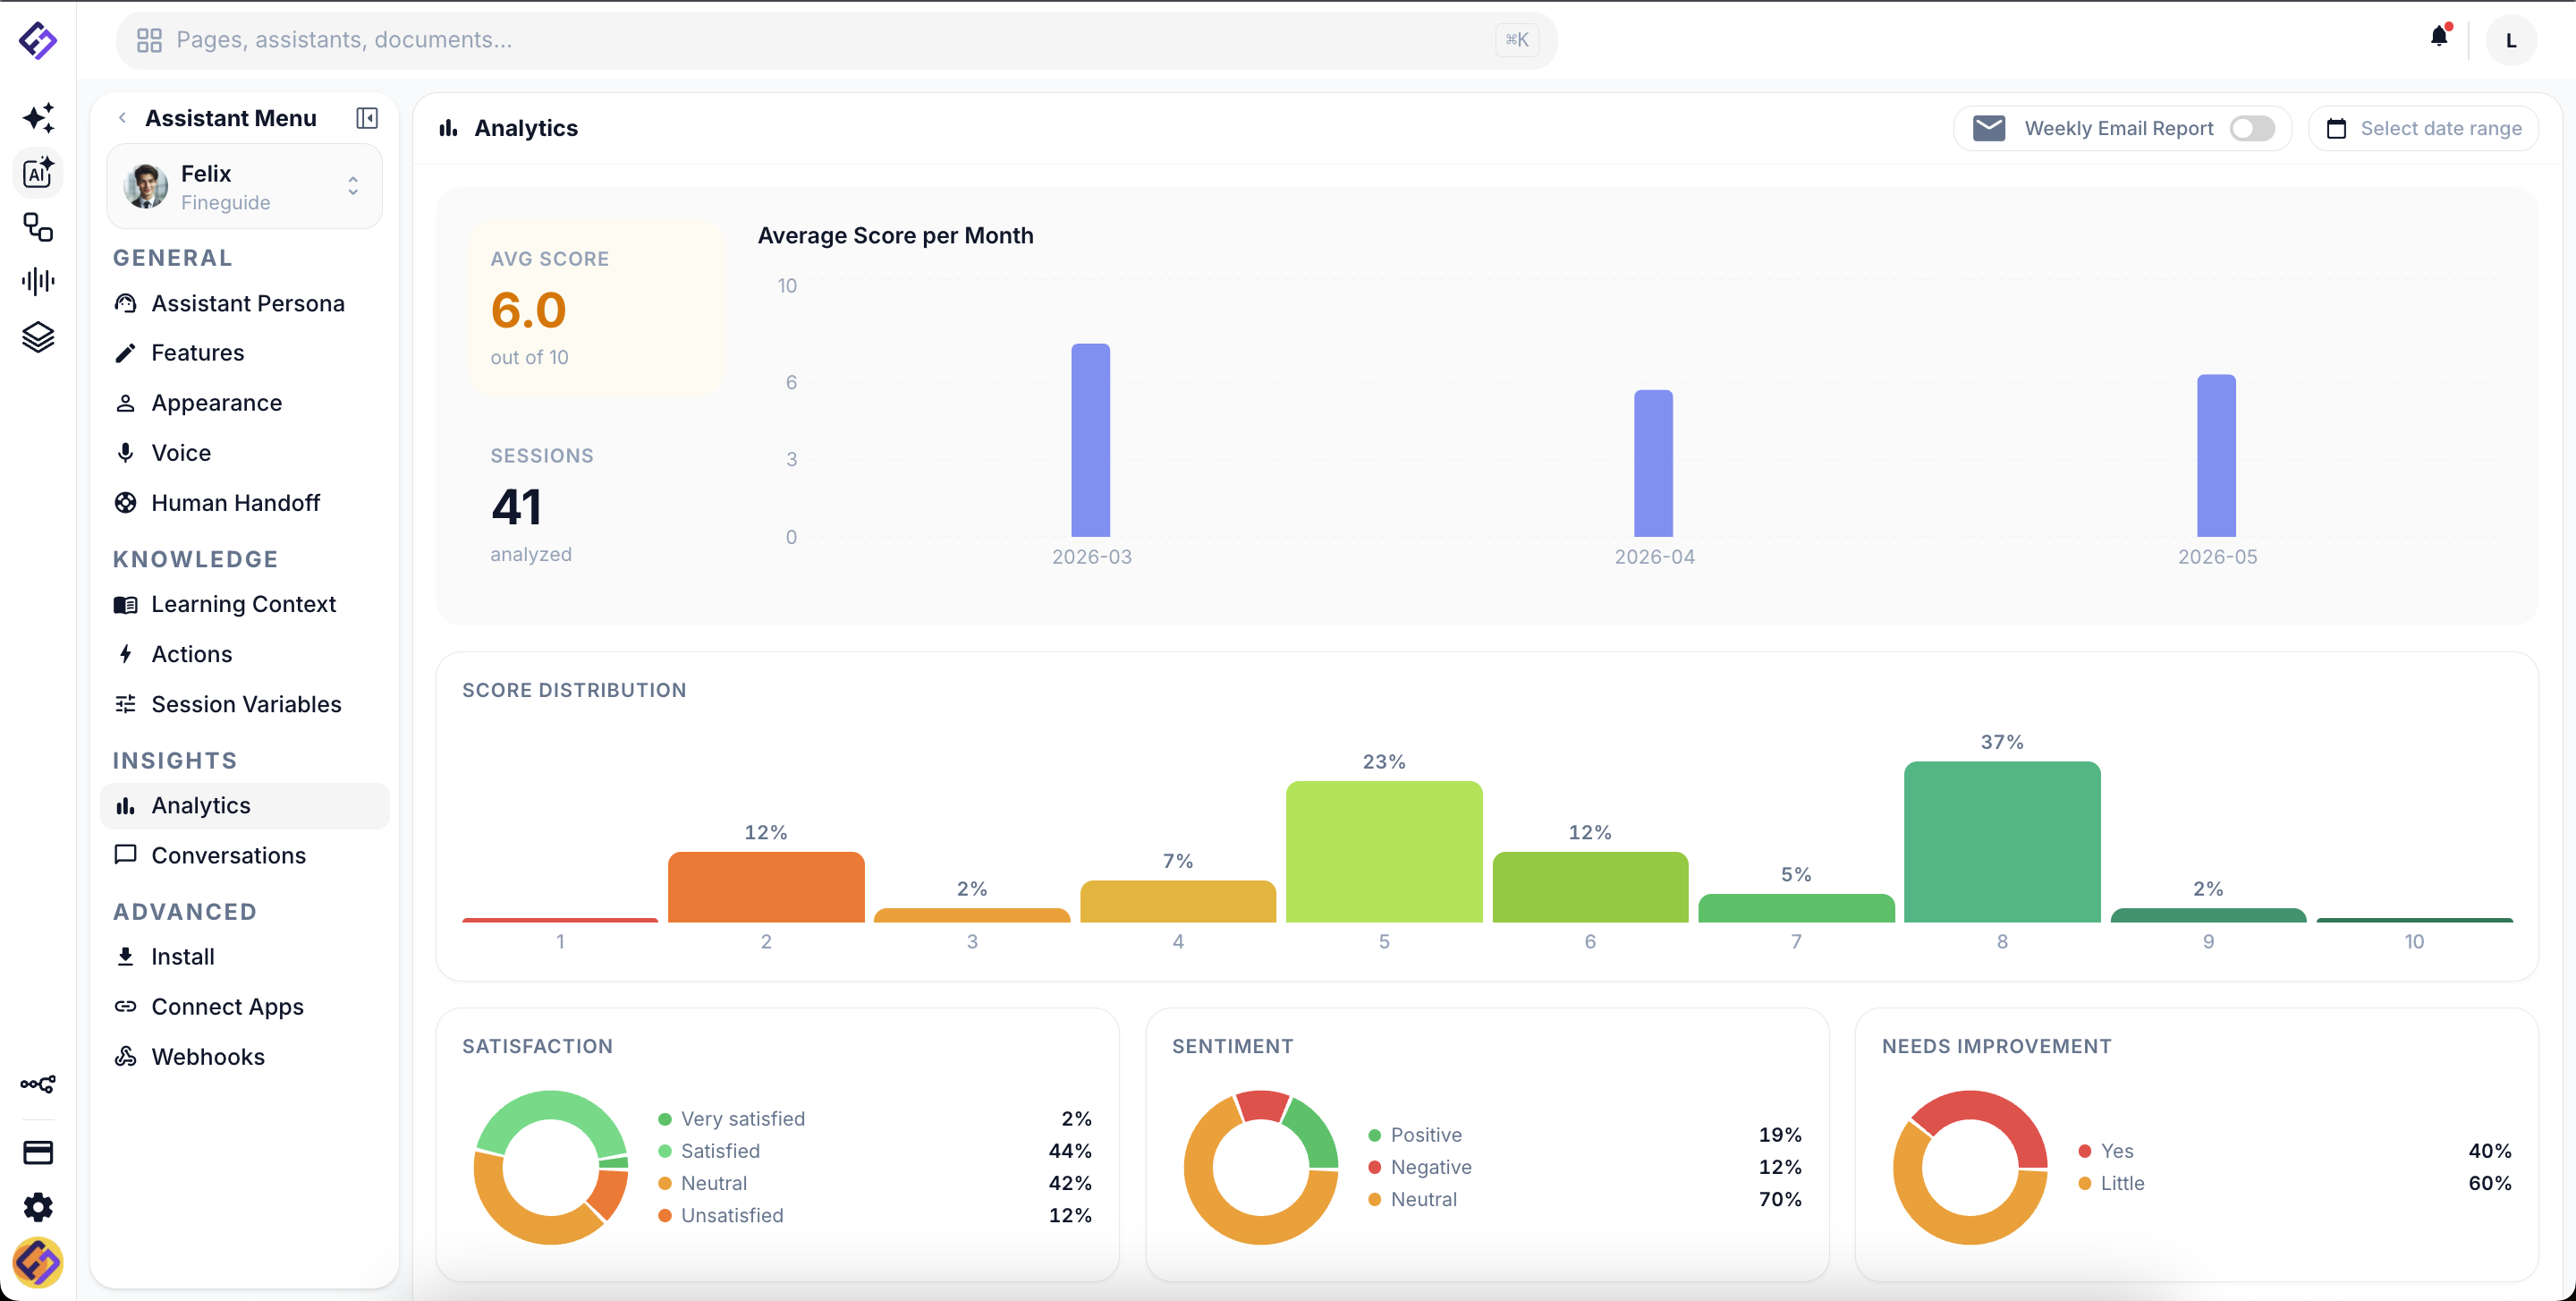
Task: Click the 41 sessions analyzed value
Action: click(x=516, y=507)
